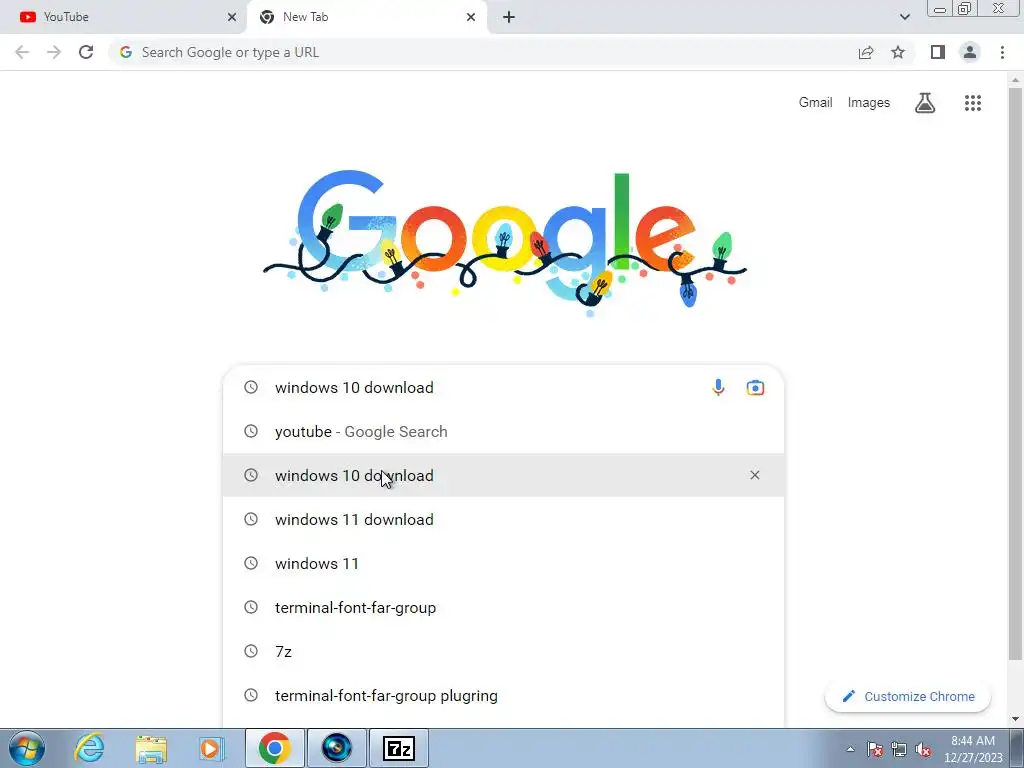1024x768 pixels.
Task: Click the page's vertical scrollbar
Action: [1015, 372]
